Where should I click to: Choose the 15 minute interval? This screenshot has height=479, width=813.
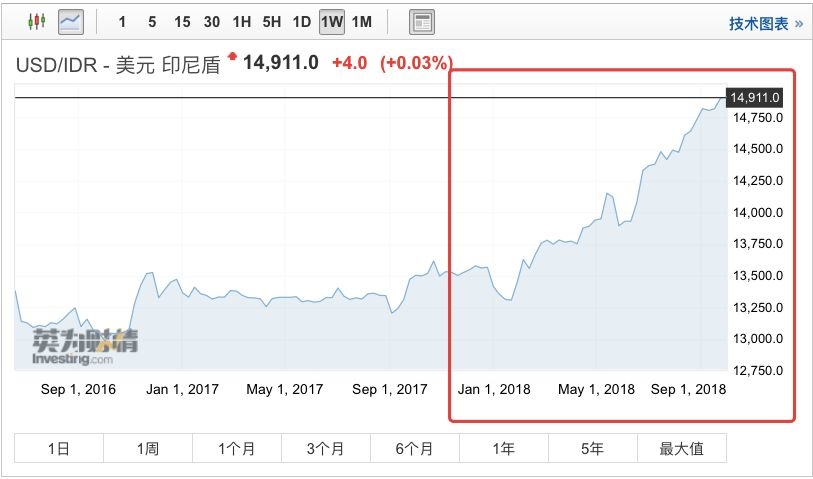tap(182, 22)
